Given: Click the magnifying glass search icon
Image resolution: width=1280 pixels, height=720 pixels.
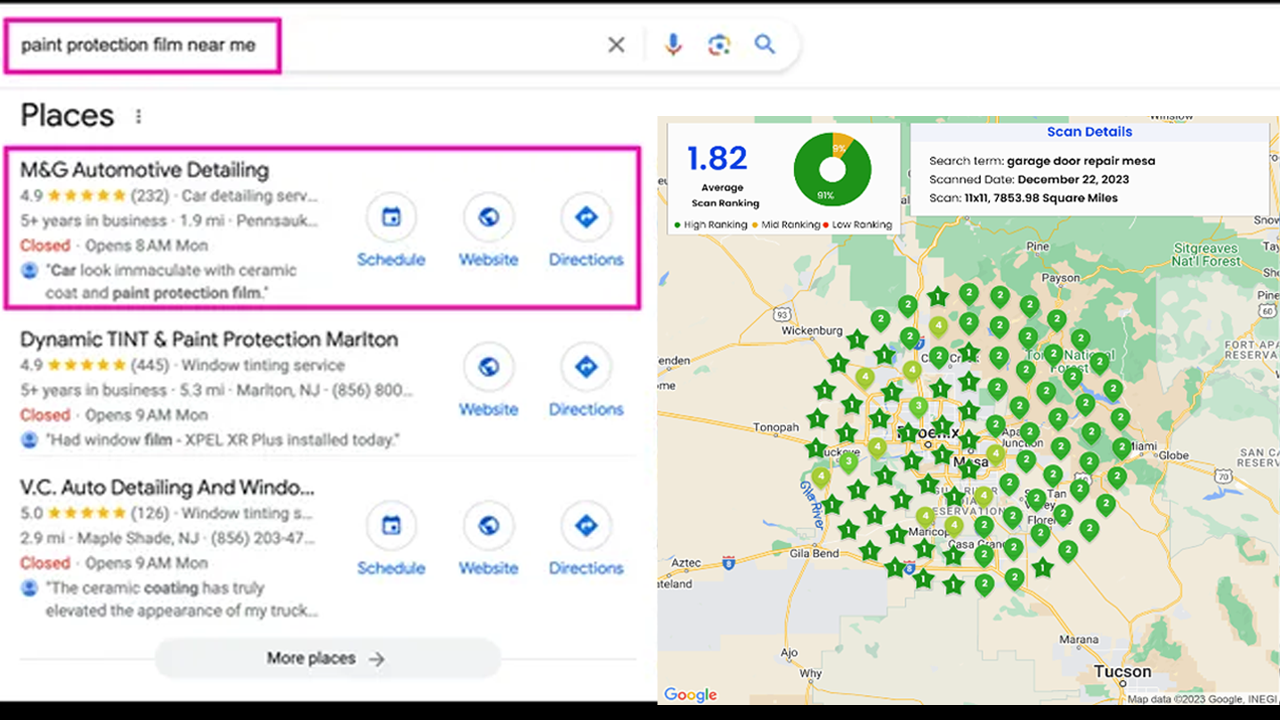Looking at the screenshot, I should pos(765,45).
